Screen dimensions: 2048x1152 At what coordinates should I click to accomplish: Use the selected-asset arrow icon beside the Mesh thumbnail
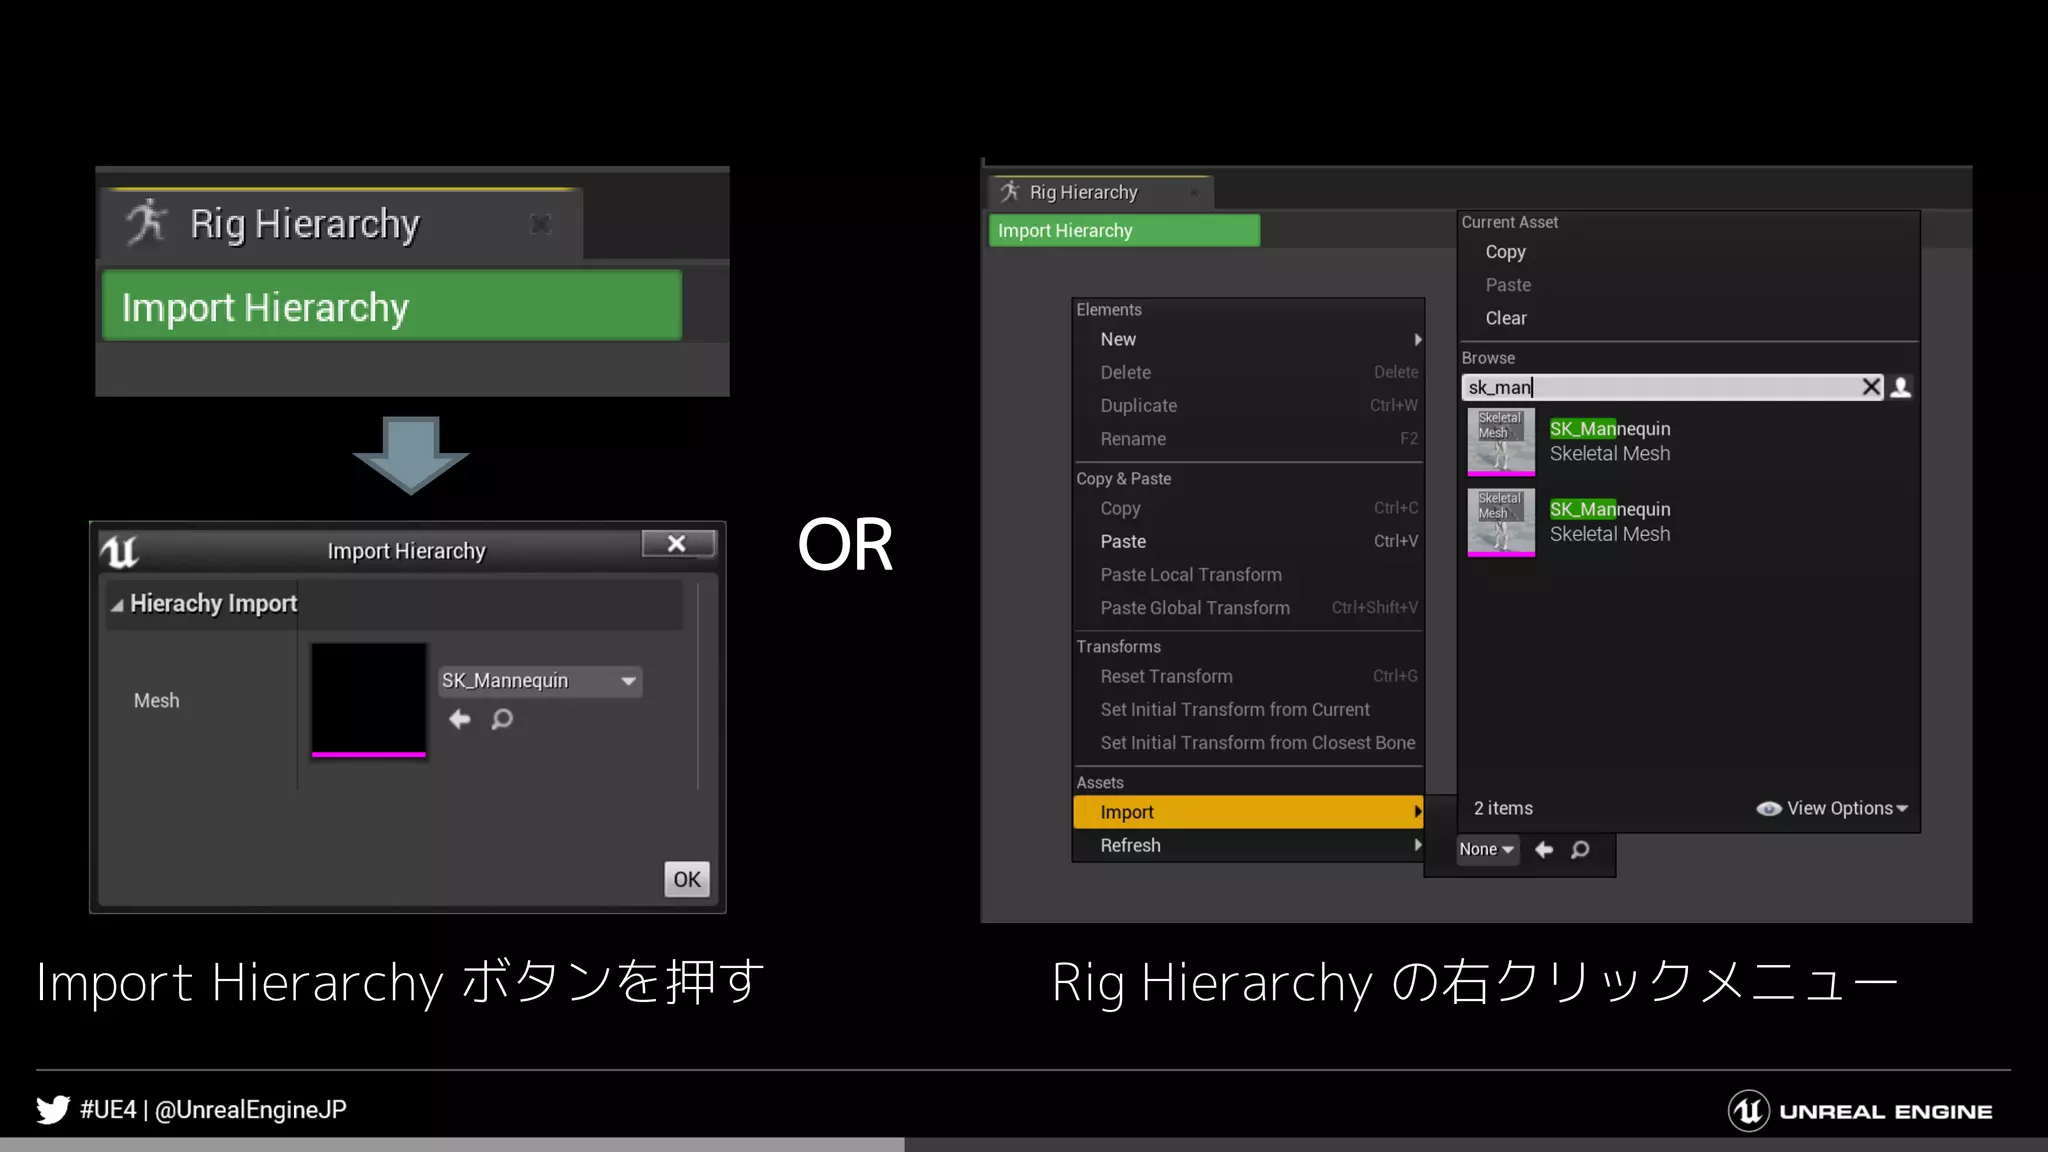[460, 719]
